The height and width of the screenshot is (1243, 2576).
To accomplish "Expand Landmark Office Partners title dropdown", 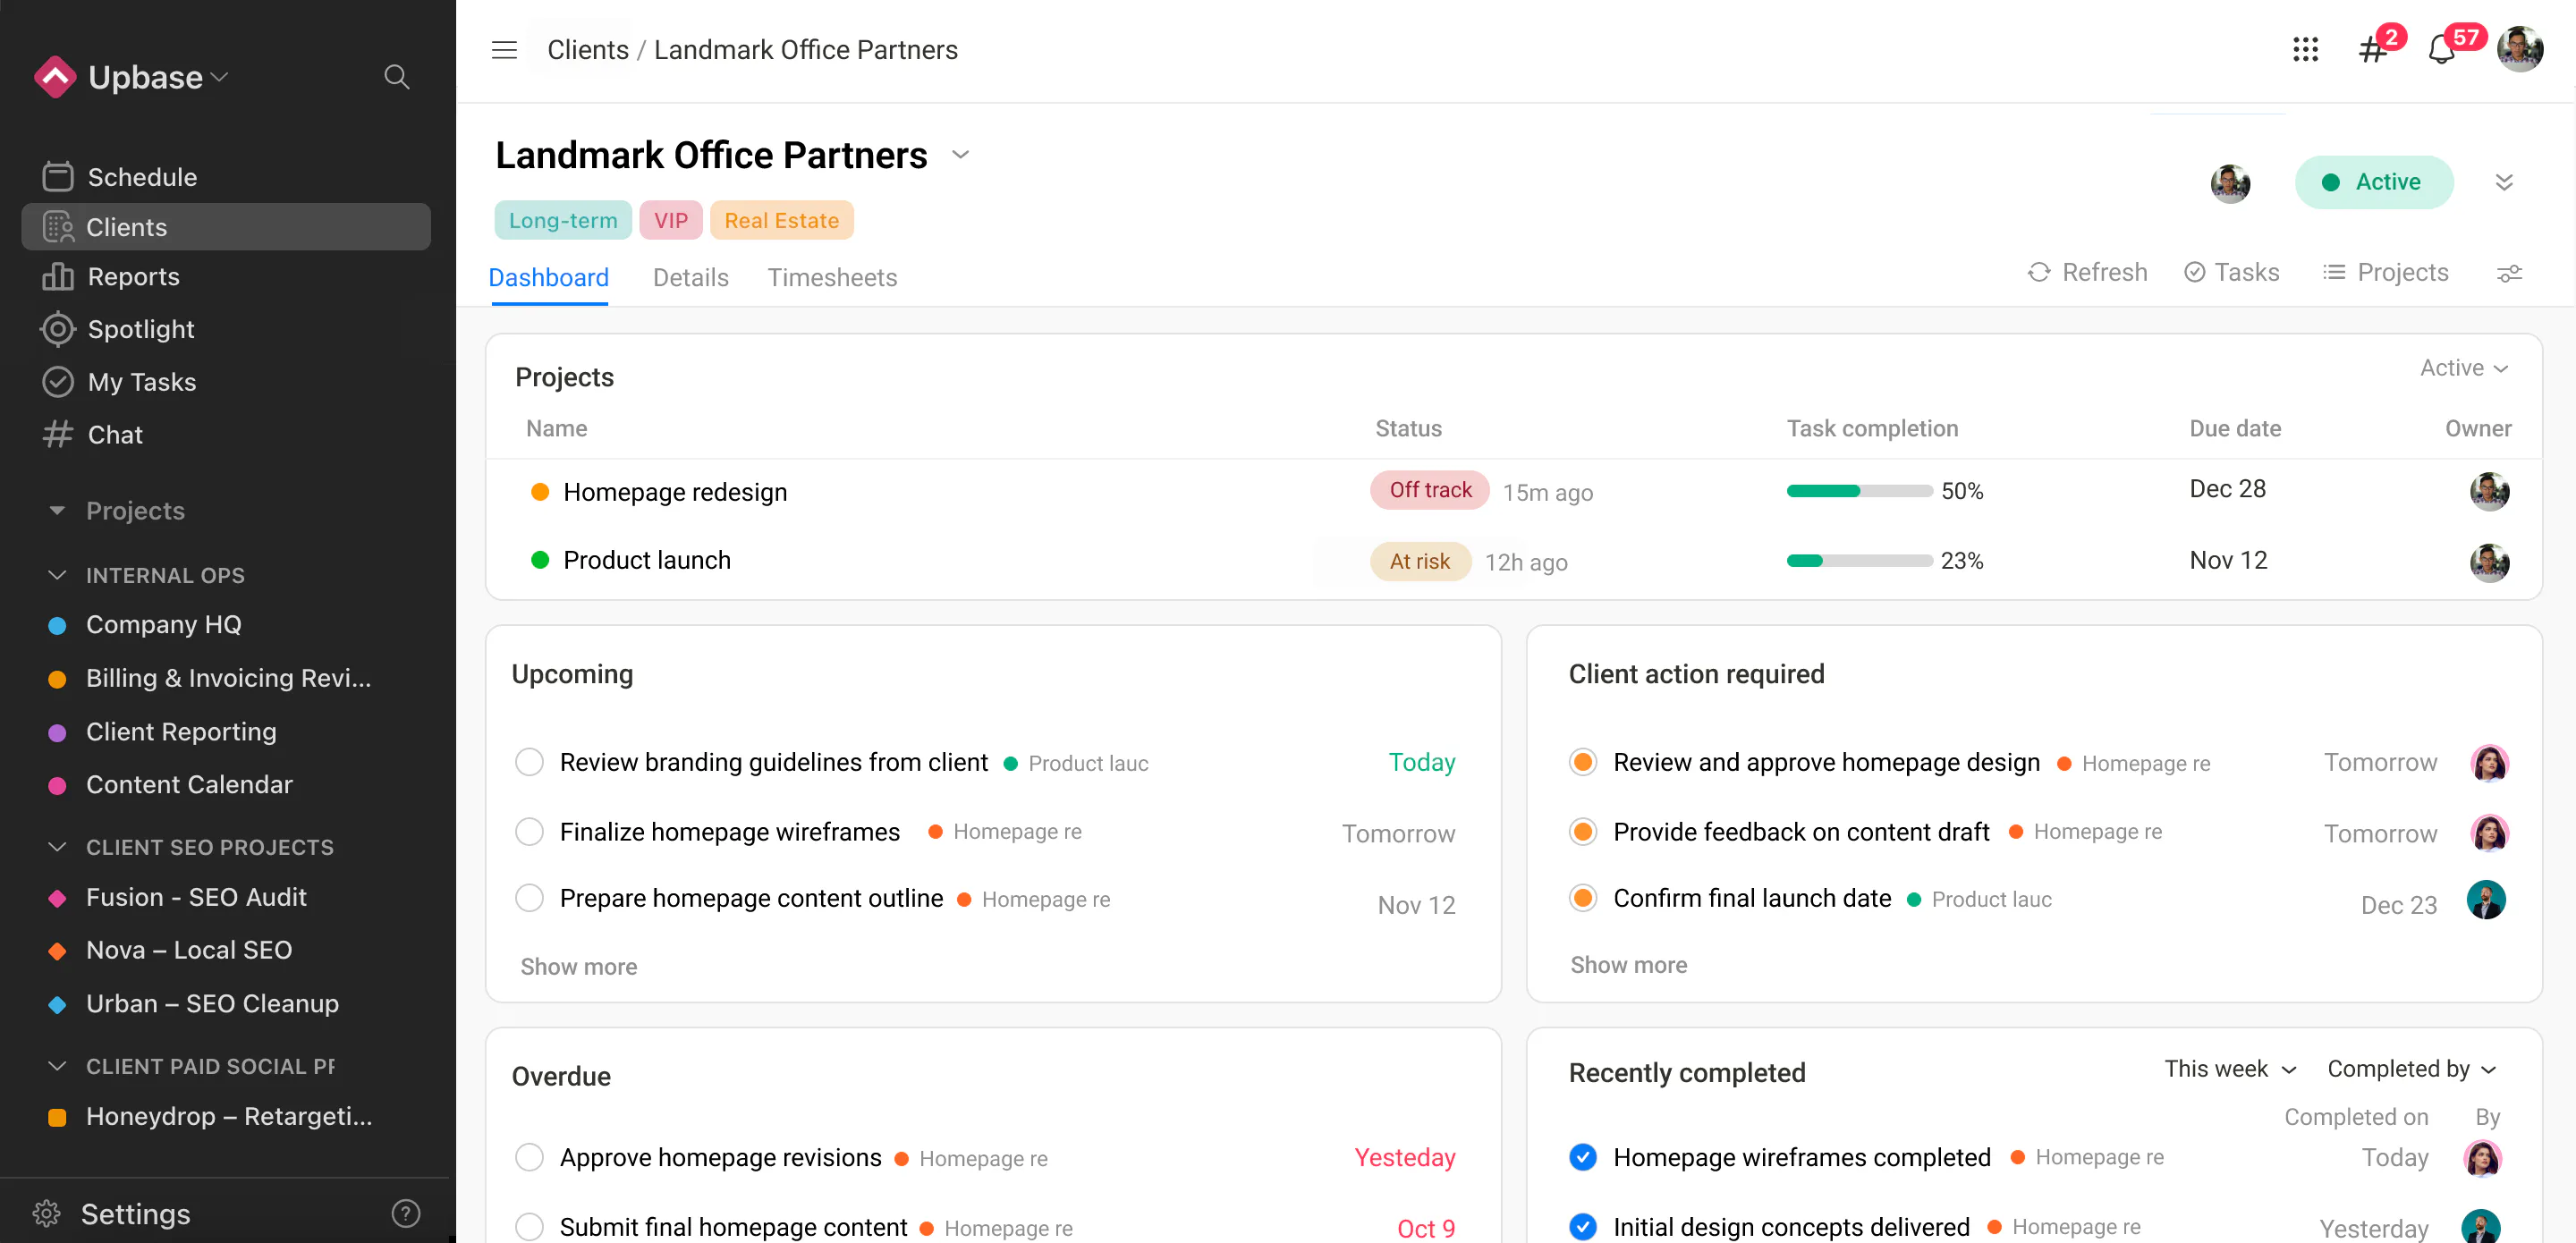I will pyautogui.click(x=960, y=155).
